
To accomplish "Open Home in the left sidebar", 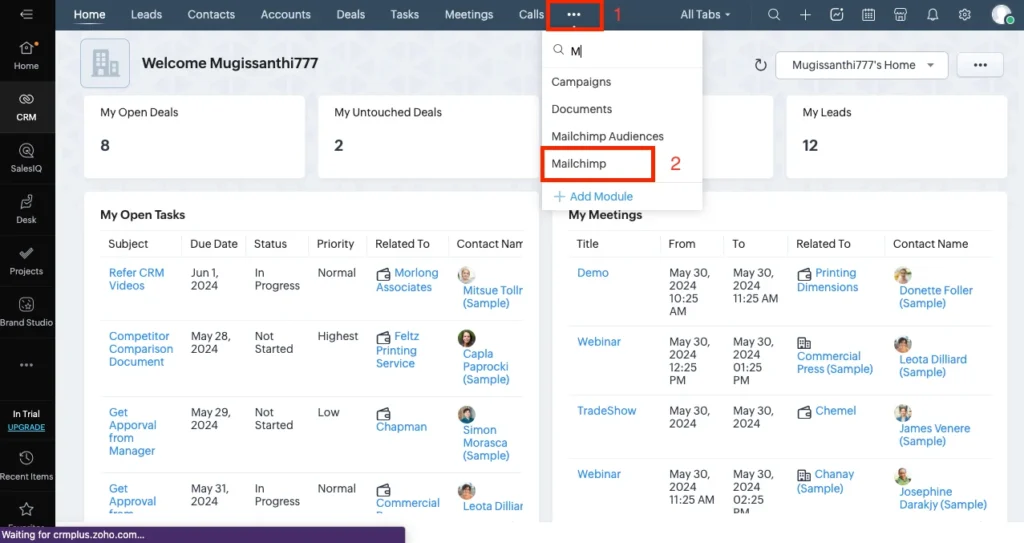I will pos(26,56).
